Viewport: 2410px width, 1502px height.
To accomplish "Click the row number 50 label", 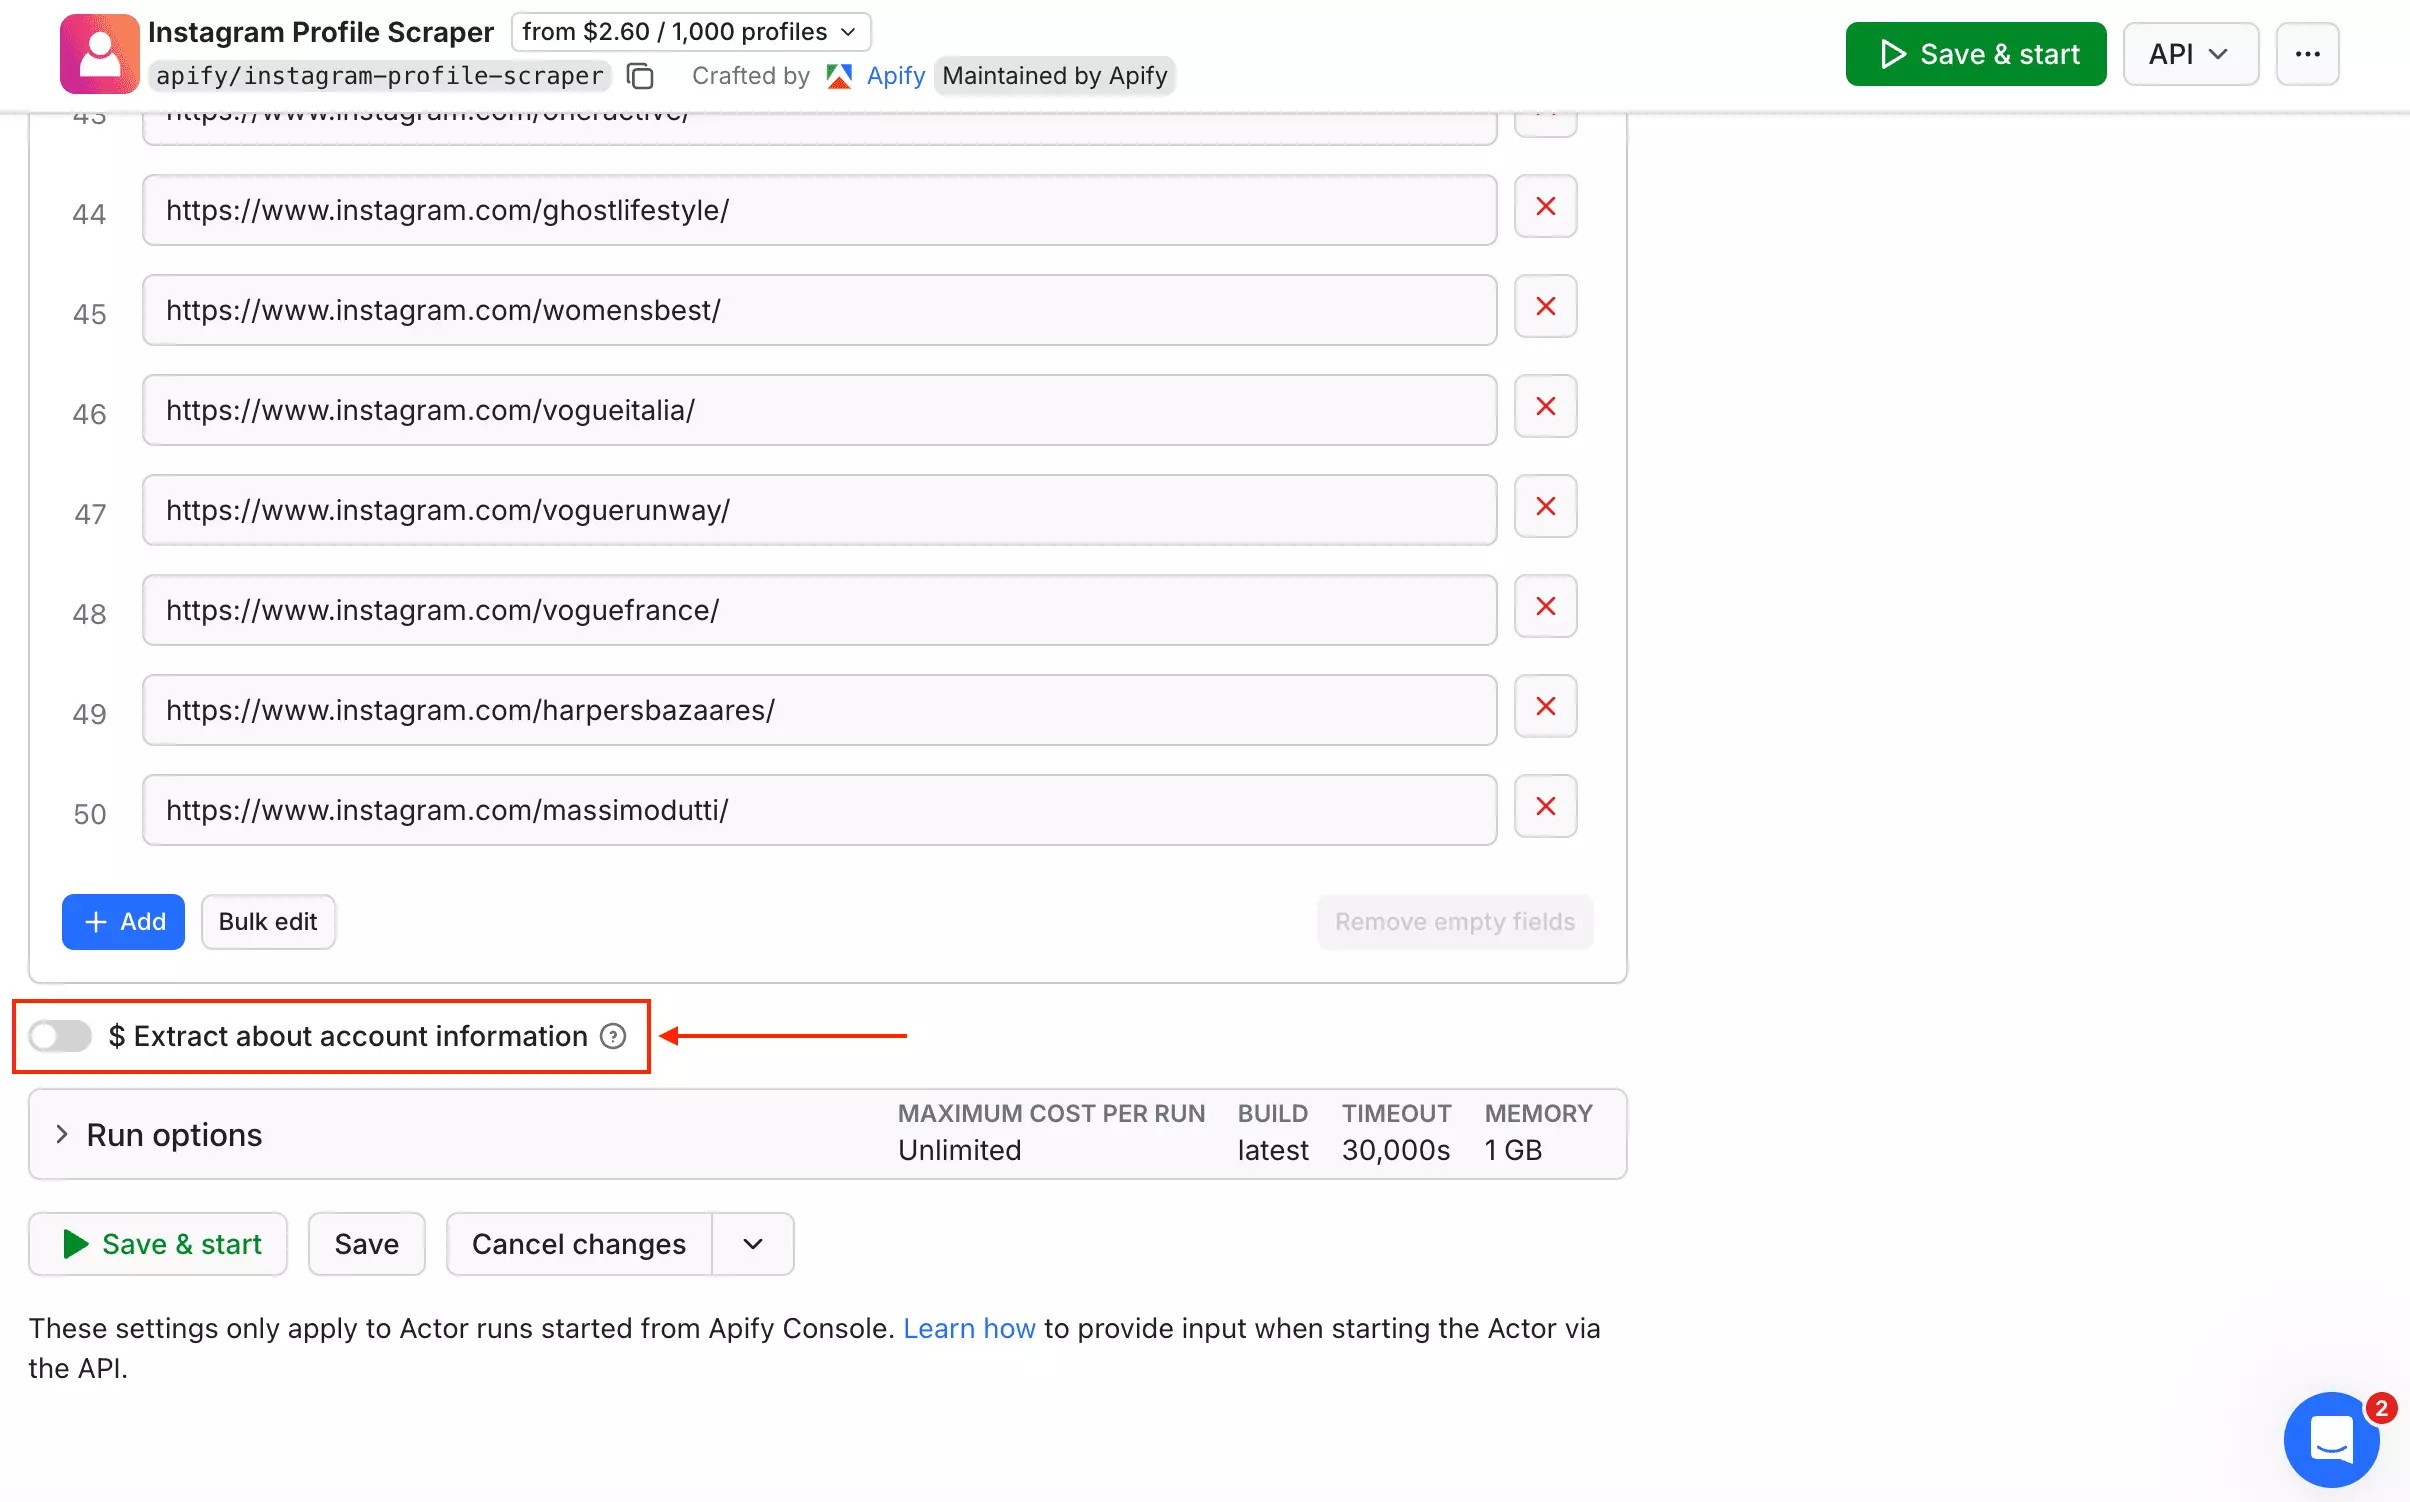I will point(89,814).
